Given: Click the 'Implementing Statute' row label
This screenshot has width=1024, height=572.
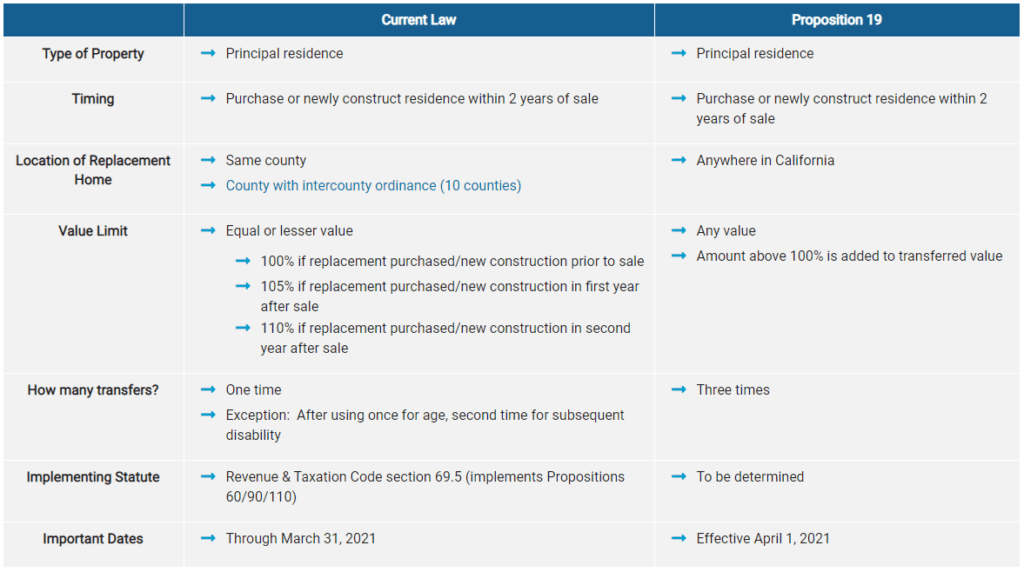Looking at the screenshot, I should click(x=93, y=477).
